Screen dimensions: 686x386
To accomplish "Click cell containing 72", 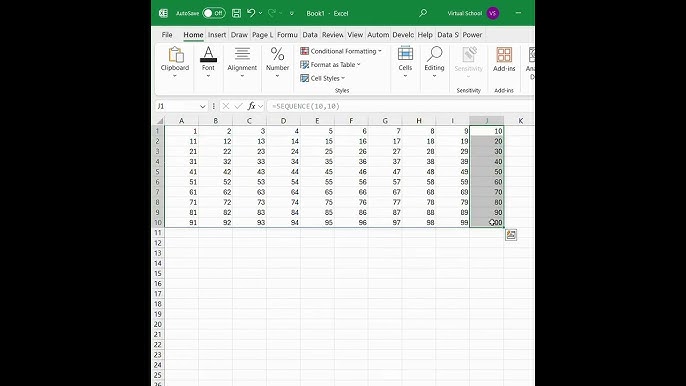I will [x=215, y=202].
